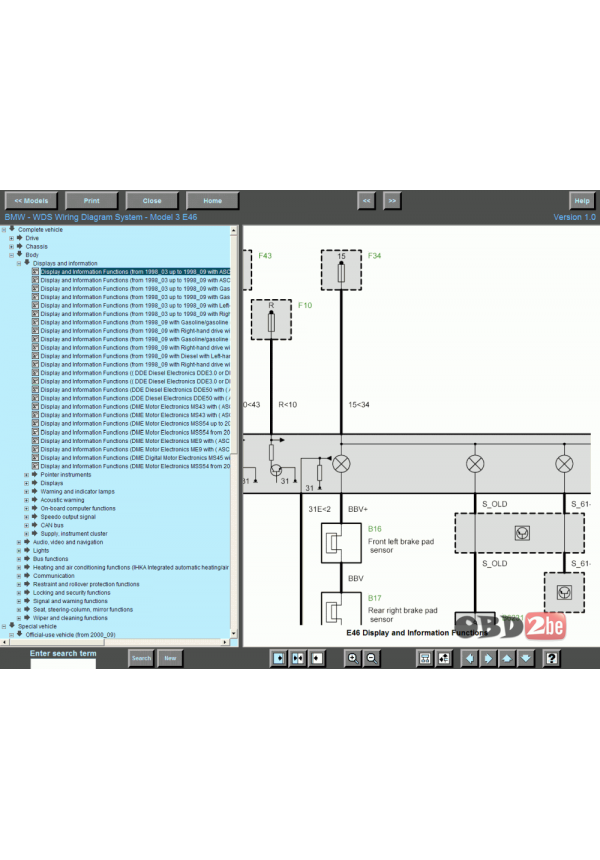The height and width of the screenshot is (860, 600).
Task: Open the MSS54 up to 20 entry
Action: pos(135,424)
